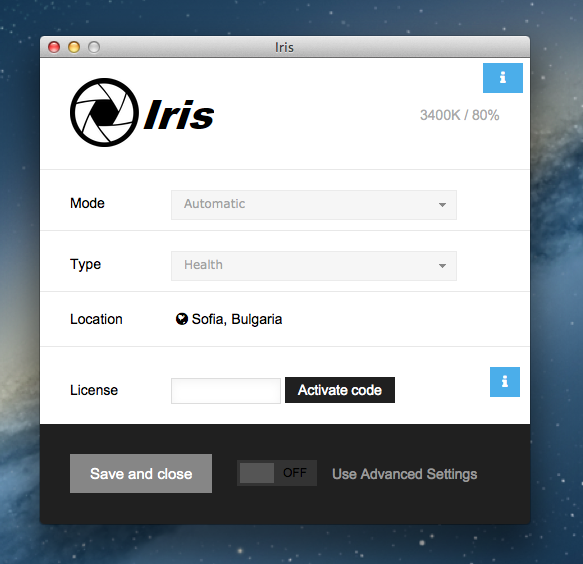Click the globe icon next to Sofia
Screen dimensions: 583x564
pos(182,319)
